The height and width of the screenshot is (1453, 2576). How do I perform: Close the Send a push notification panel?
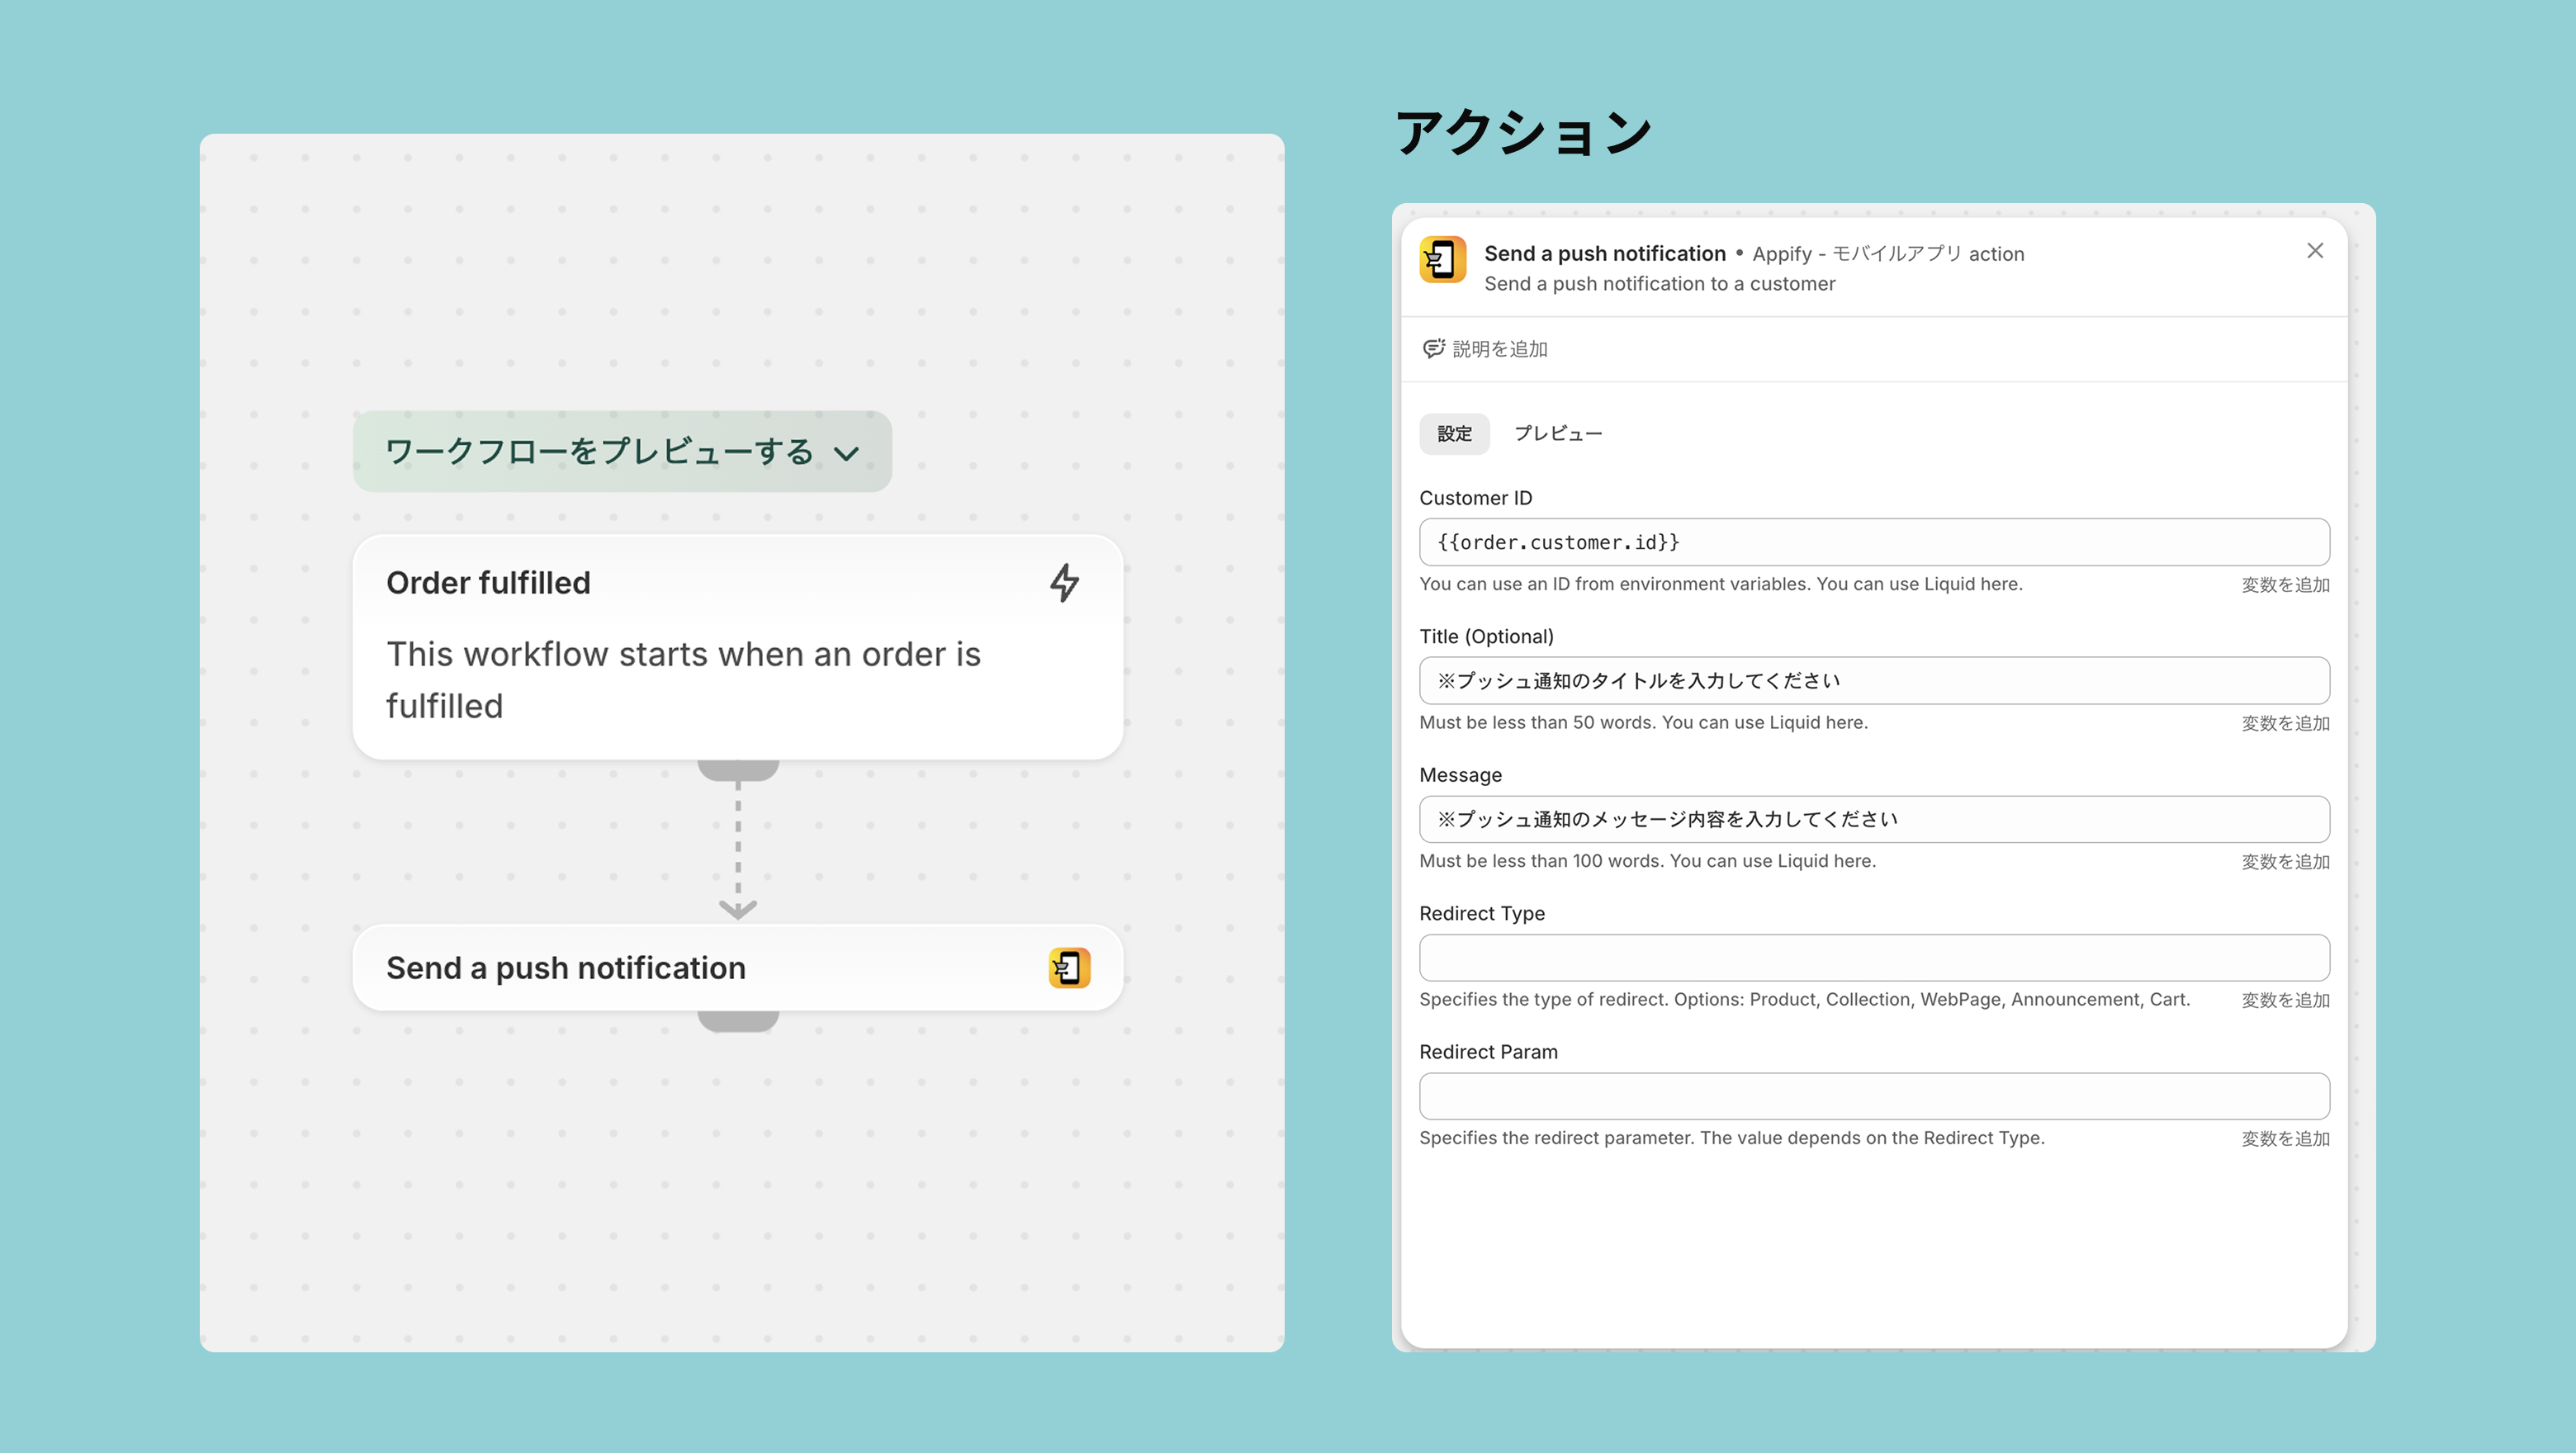click(x=2314, y=251)
